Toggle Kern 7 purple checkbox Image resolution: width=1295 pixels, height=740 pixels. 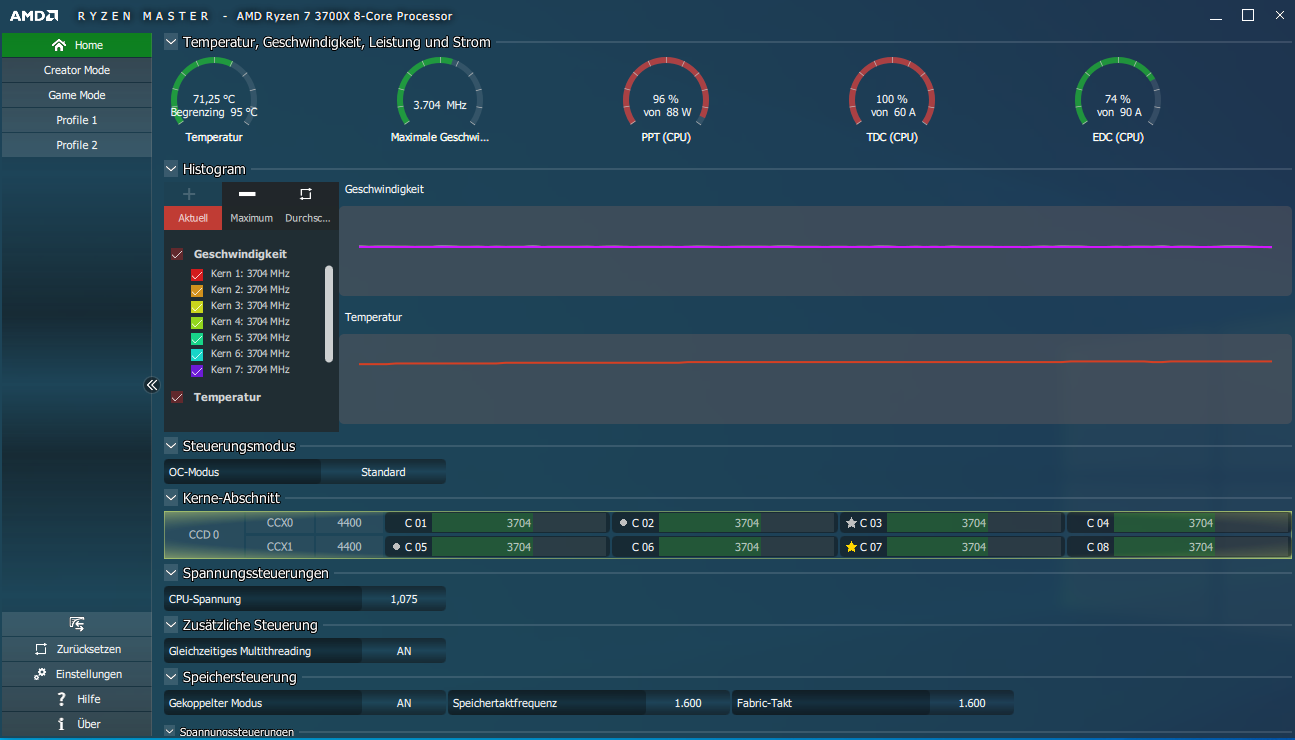click(x=197, y=370)
